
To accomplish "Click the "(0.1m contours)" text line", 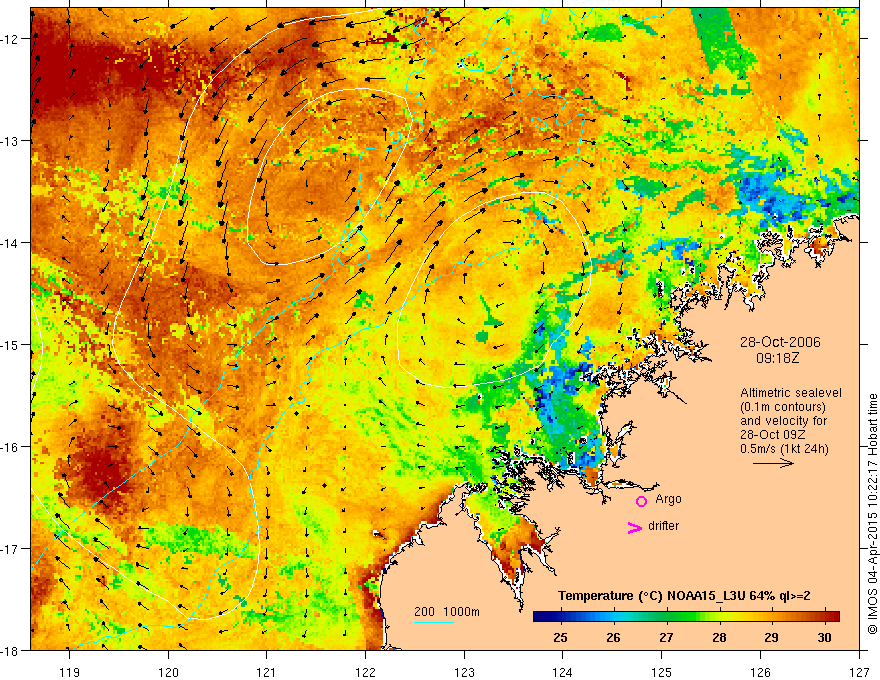I will click(x=783, y=407).
